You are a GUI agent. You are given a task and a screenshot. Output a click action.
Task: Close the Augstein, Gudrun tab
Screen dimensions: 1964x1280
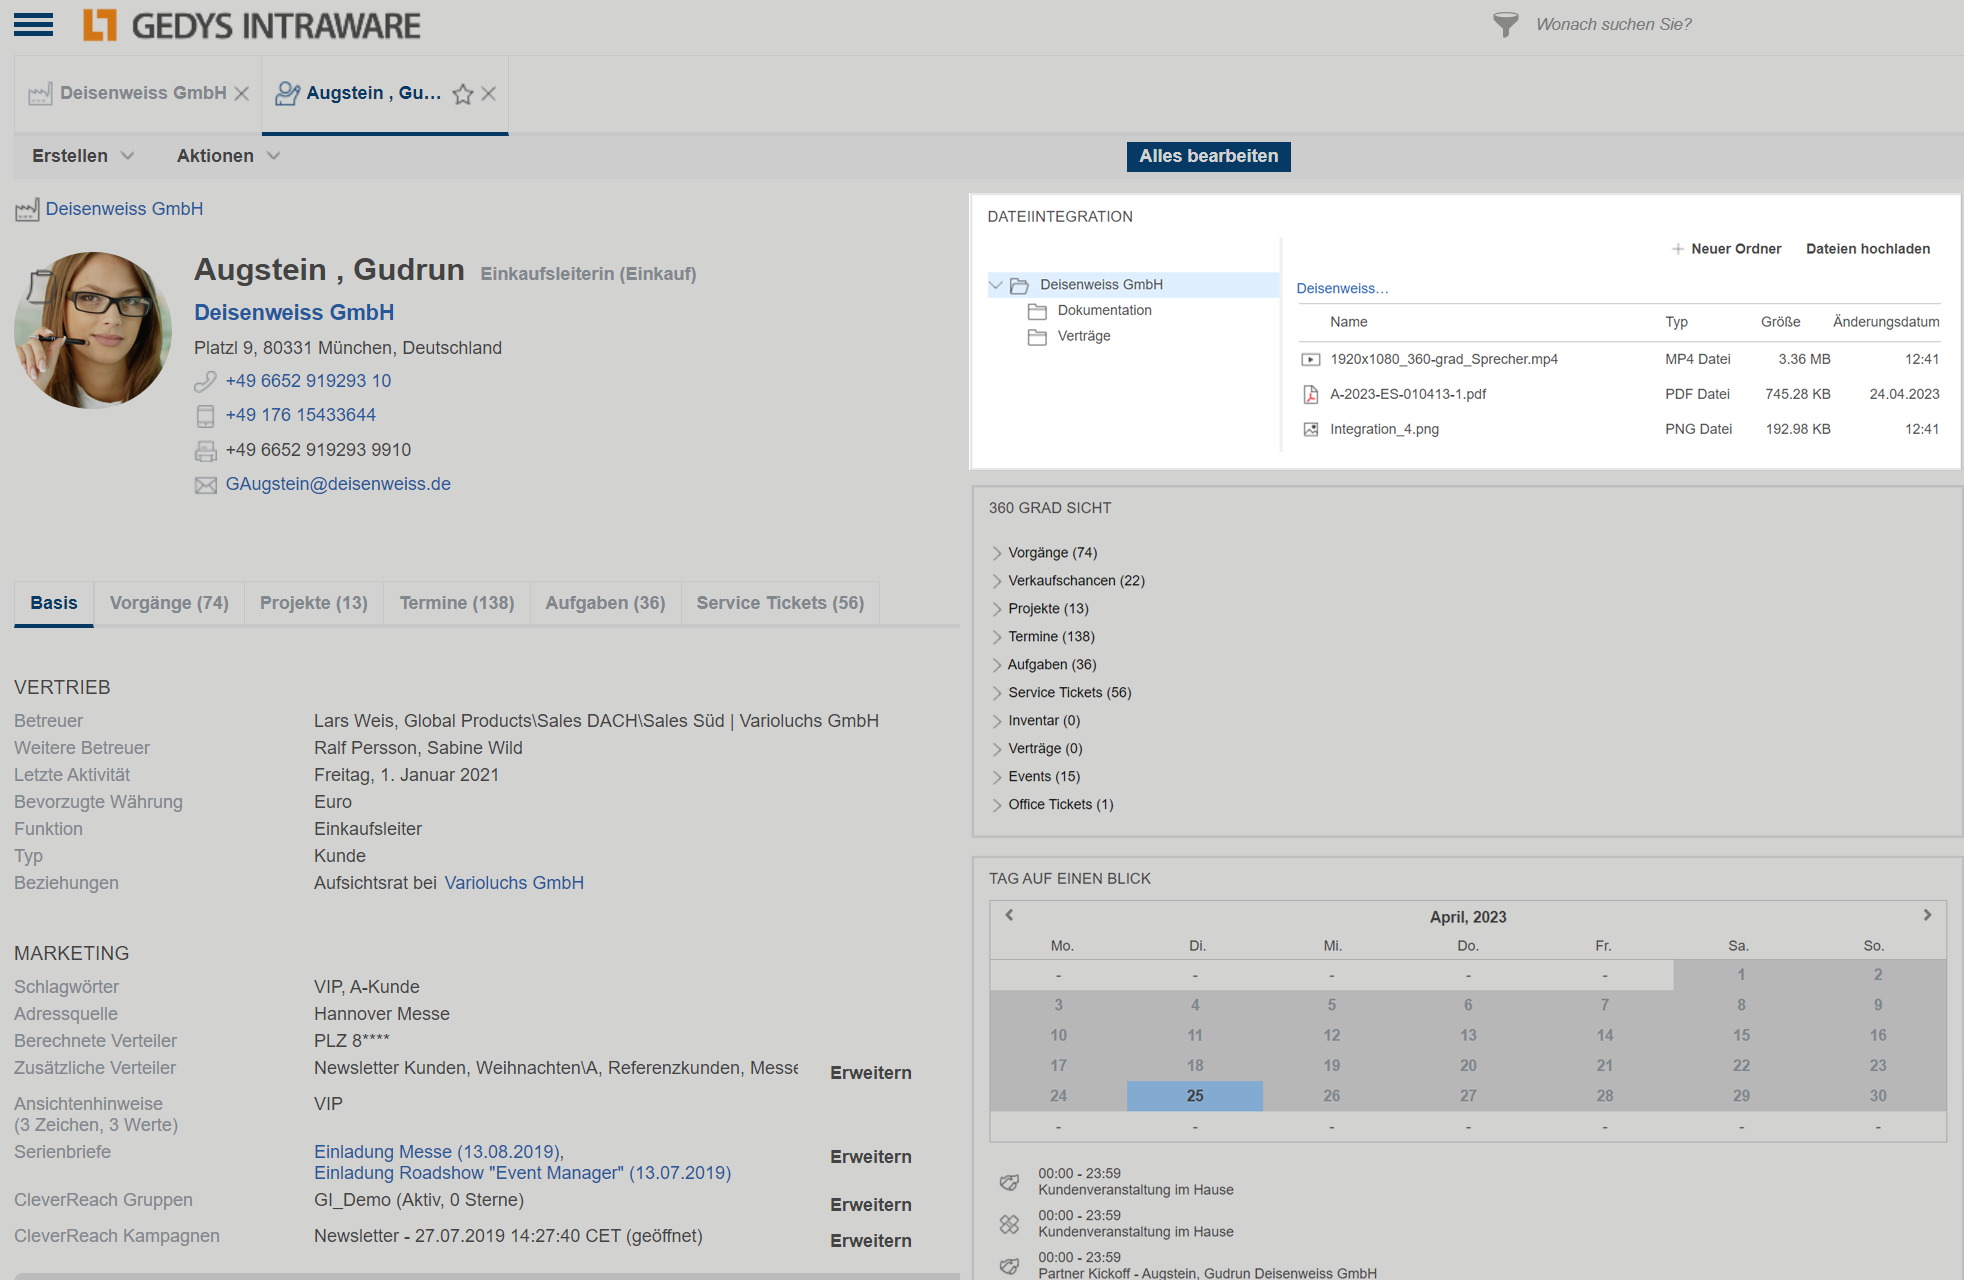point(489,93)
